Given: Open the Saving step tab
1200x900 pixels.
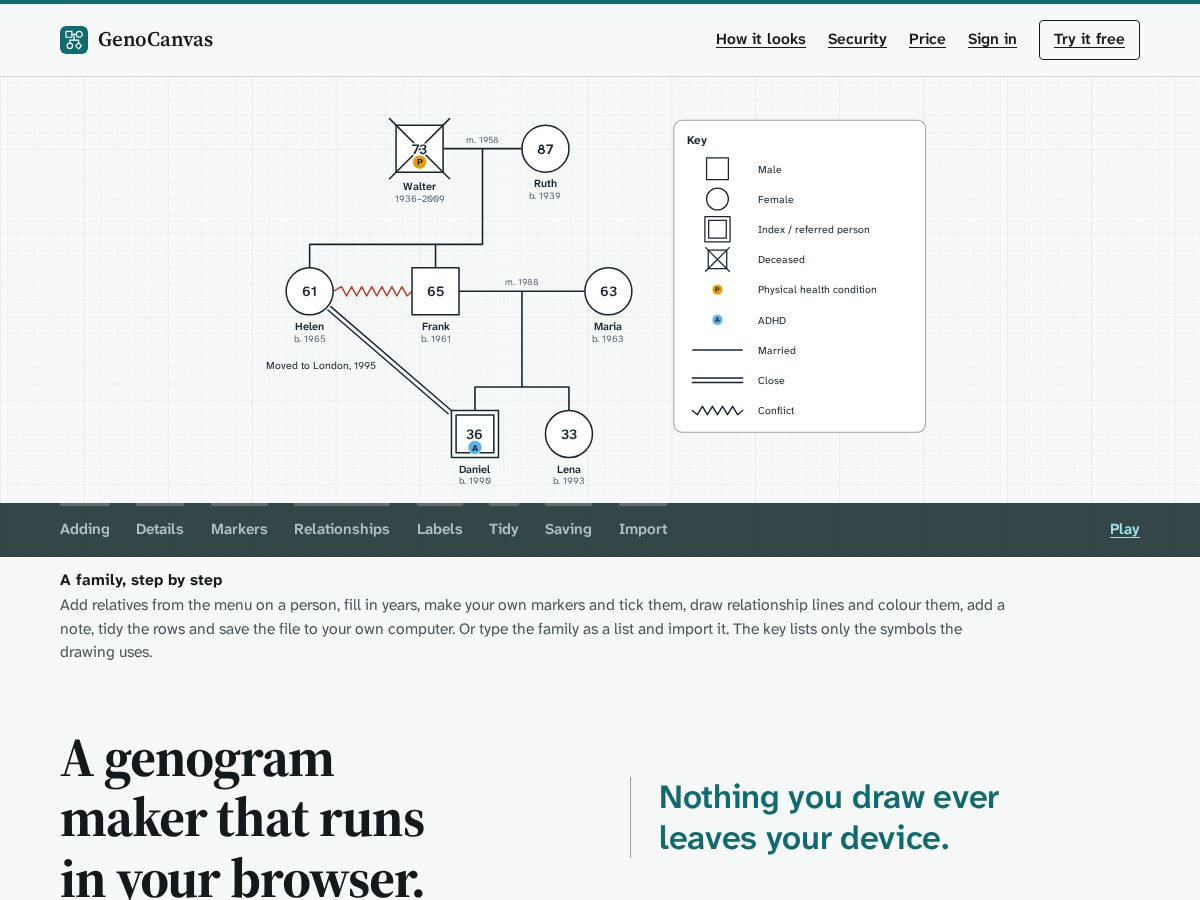Looking at the screenshot, I should (568, 529).
